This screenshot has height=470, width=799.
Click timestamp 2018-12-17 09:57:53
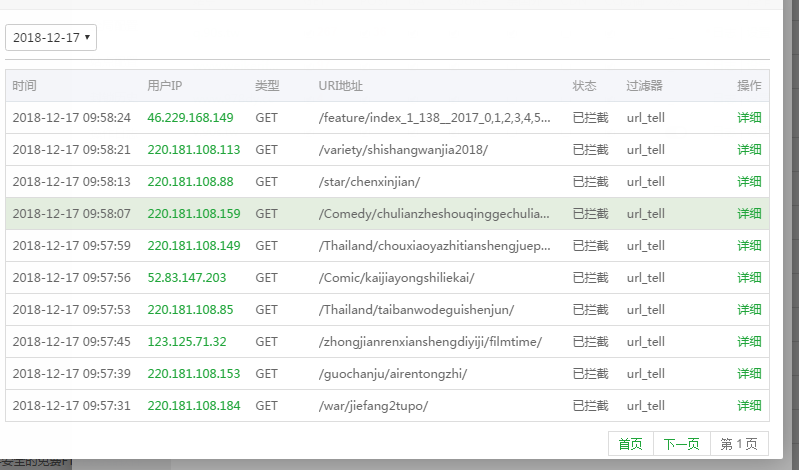click(x=72, y=310)
